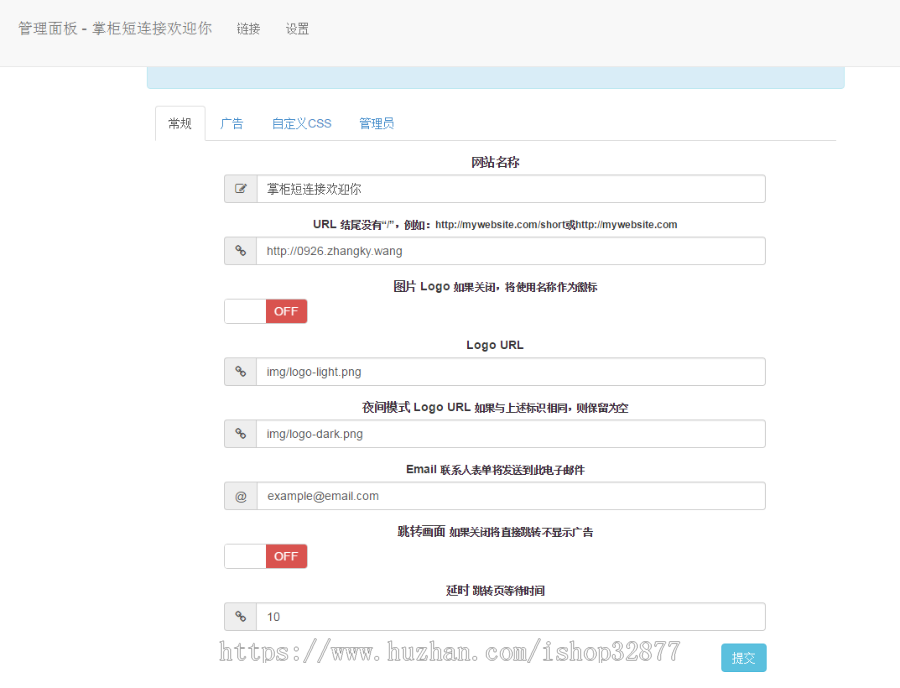Focus the delay input showing 10
This screenshot has height=688, width=900.
pos(511,617)
